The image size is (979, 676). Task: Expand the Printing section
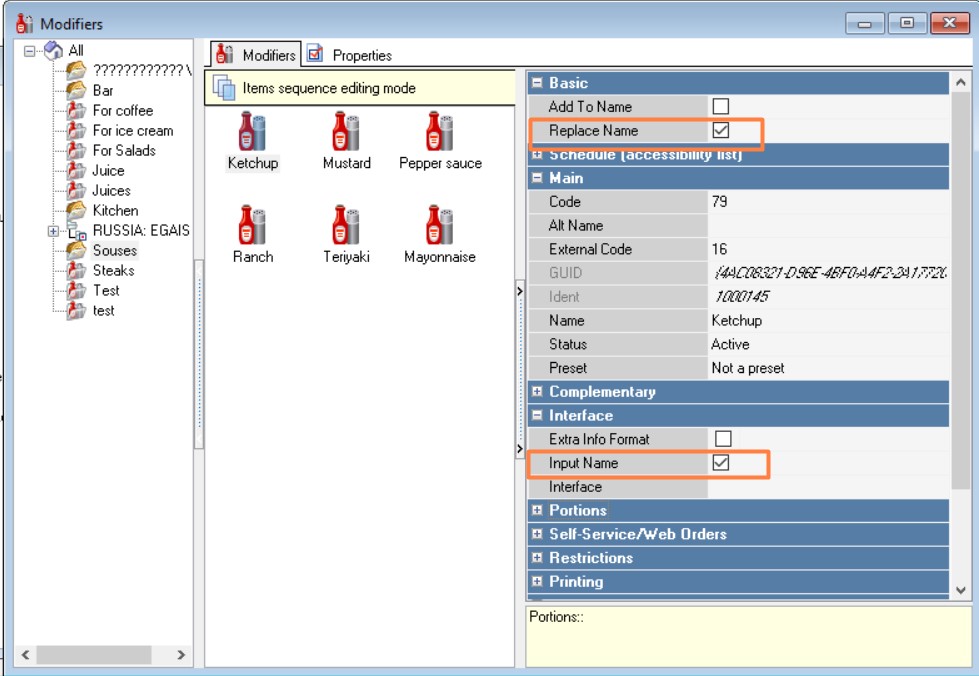click(537, 581)
